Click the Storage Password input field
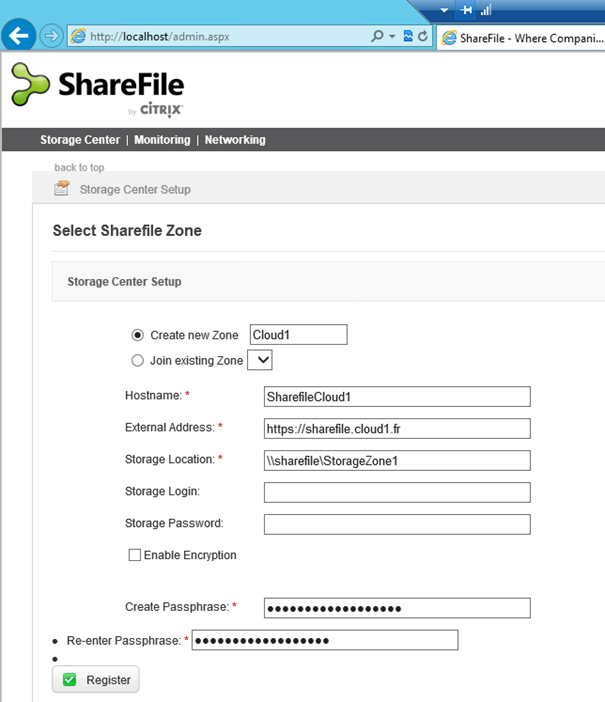Screen dimensions: 605x702 click(x=397, y=524)
